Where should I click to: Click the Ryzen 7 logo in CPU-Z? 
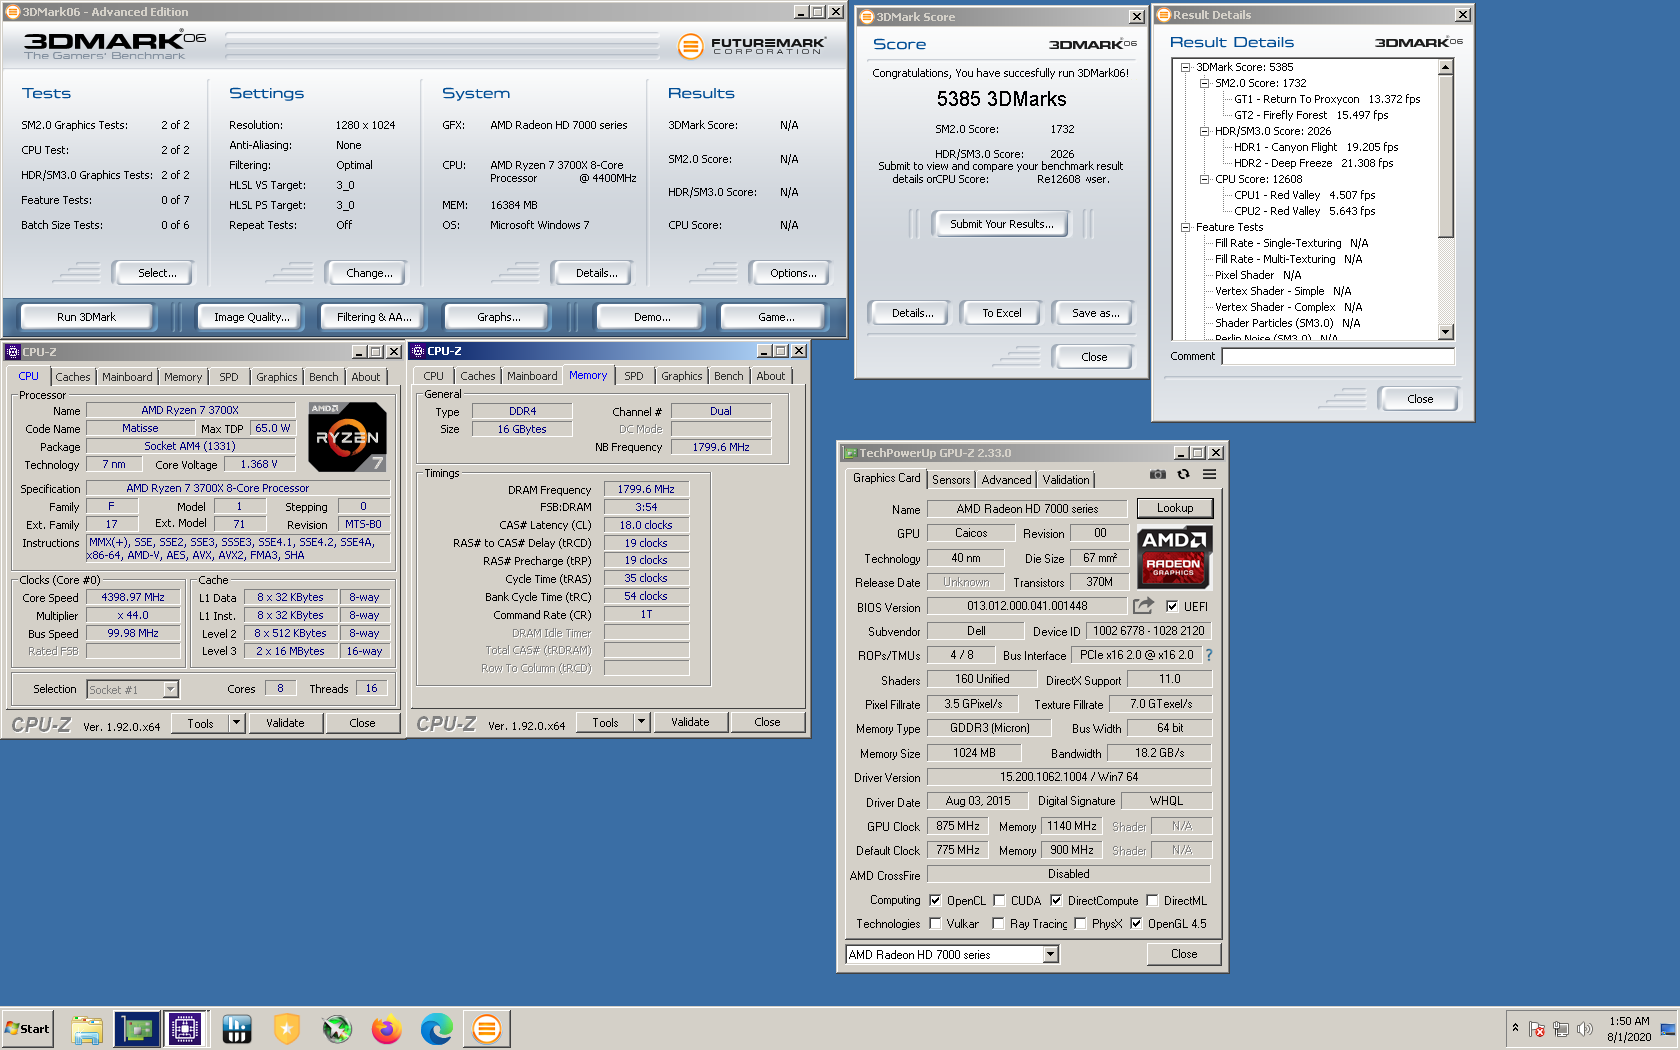pyautogui.click(x=347, y=437)
